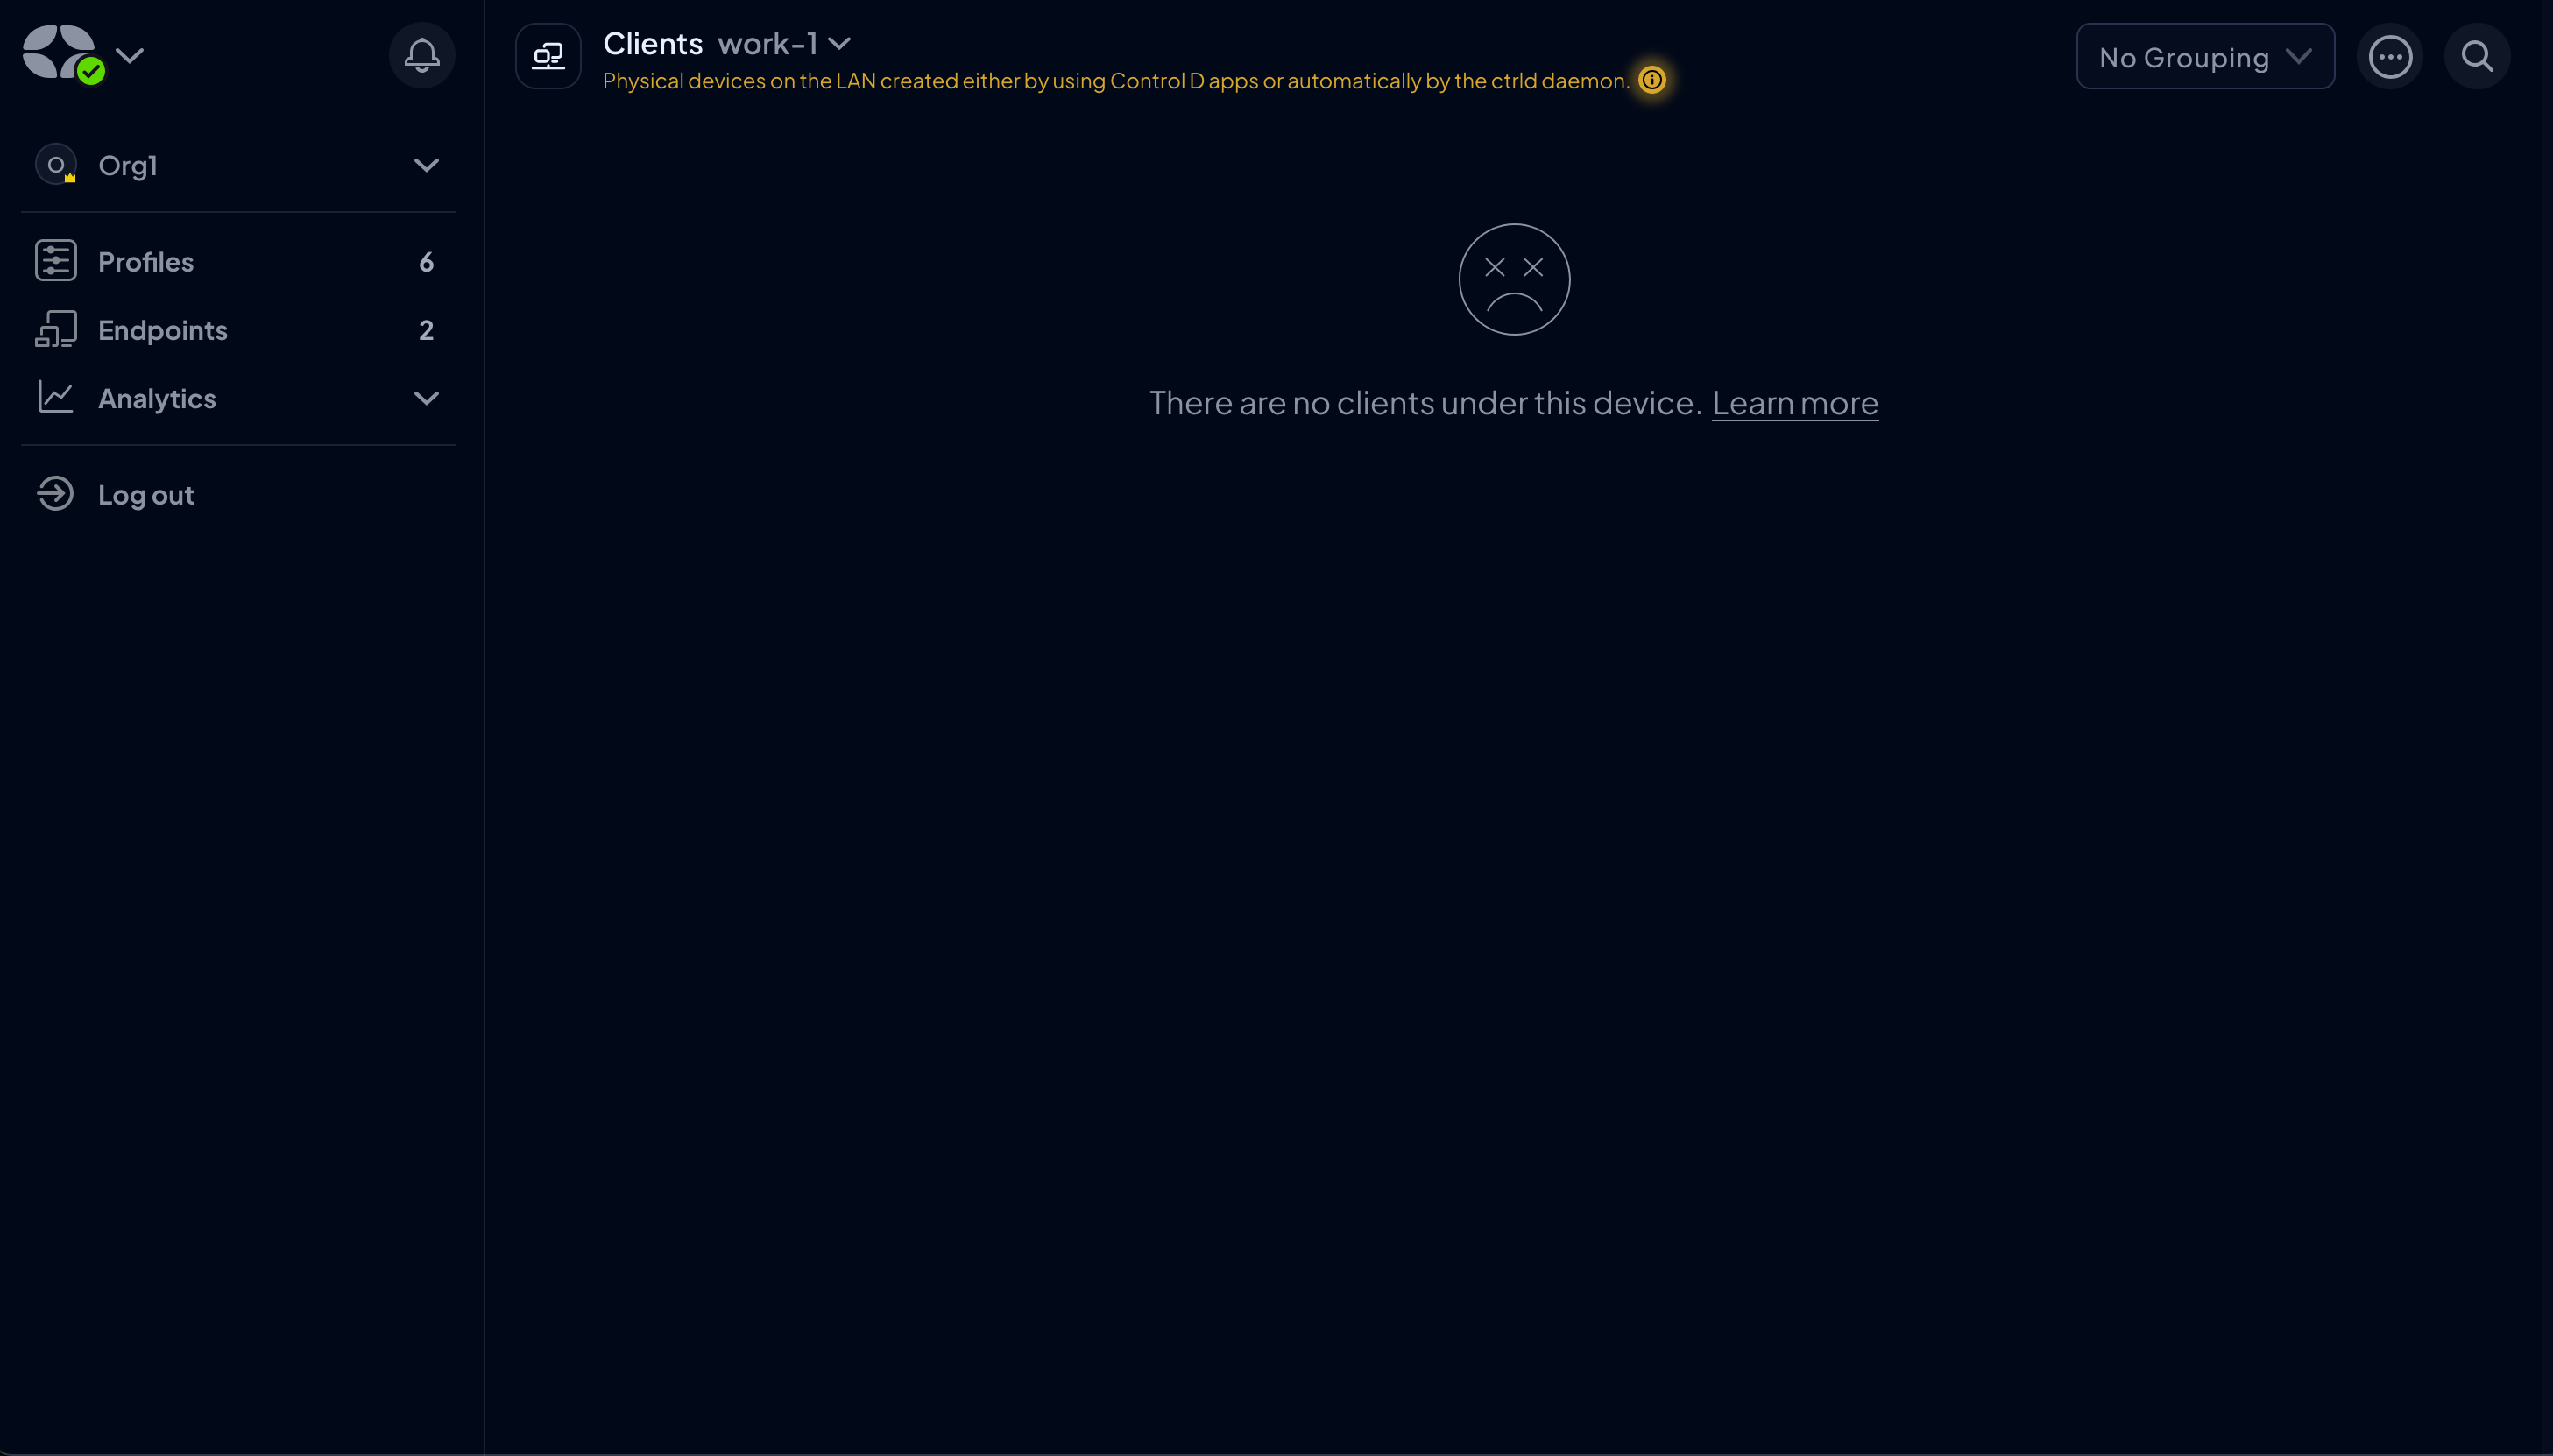Click the notifications bell icon
This screenshot has height=1456, width=2553.
[x=422, y=56]
